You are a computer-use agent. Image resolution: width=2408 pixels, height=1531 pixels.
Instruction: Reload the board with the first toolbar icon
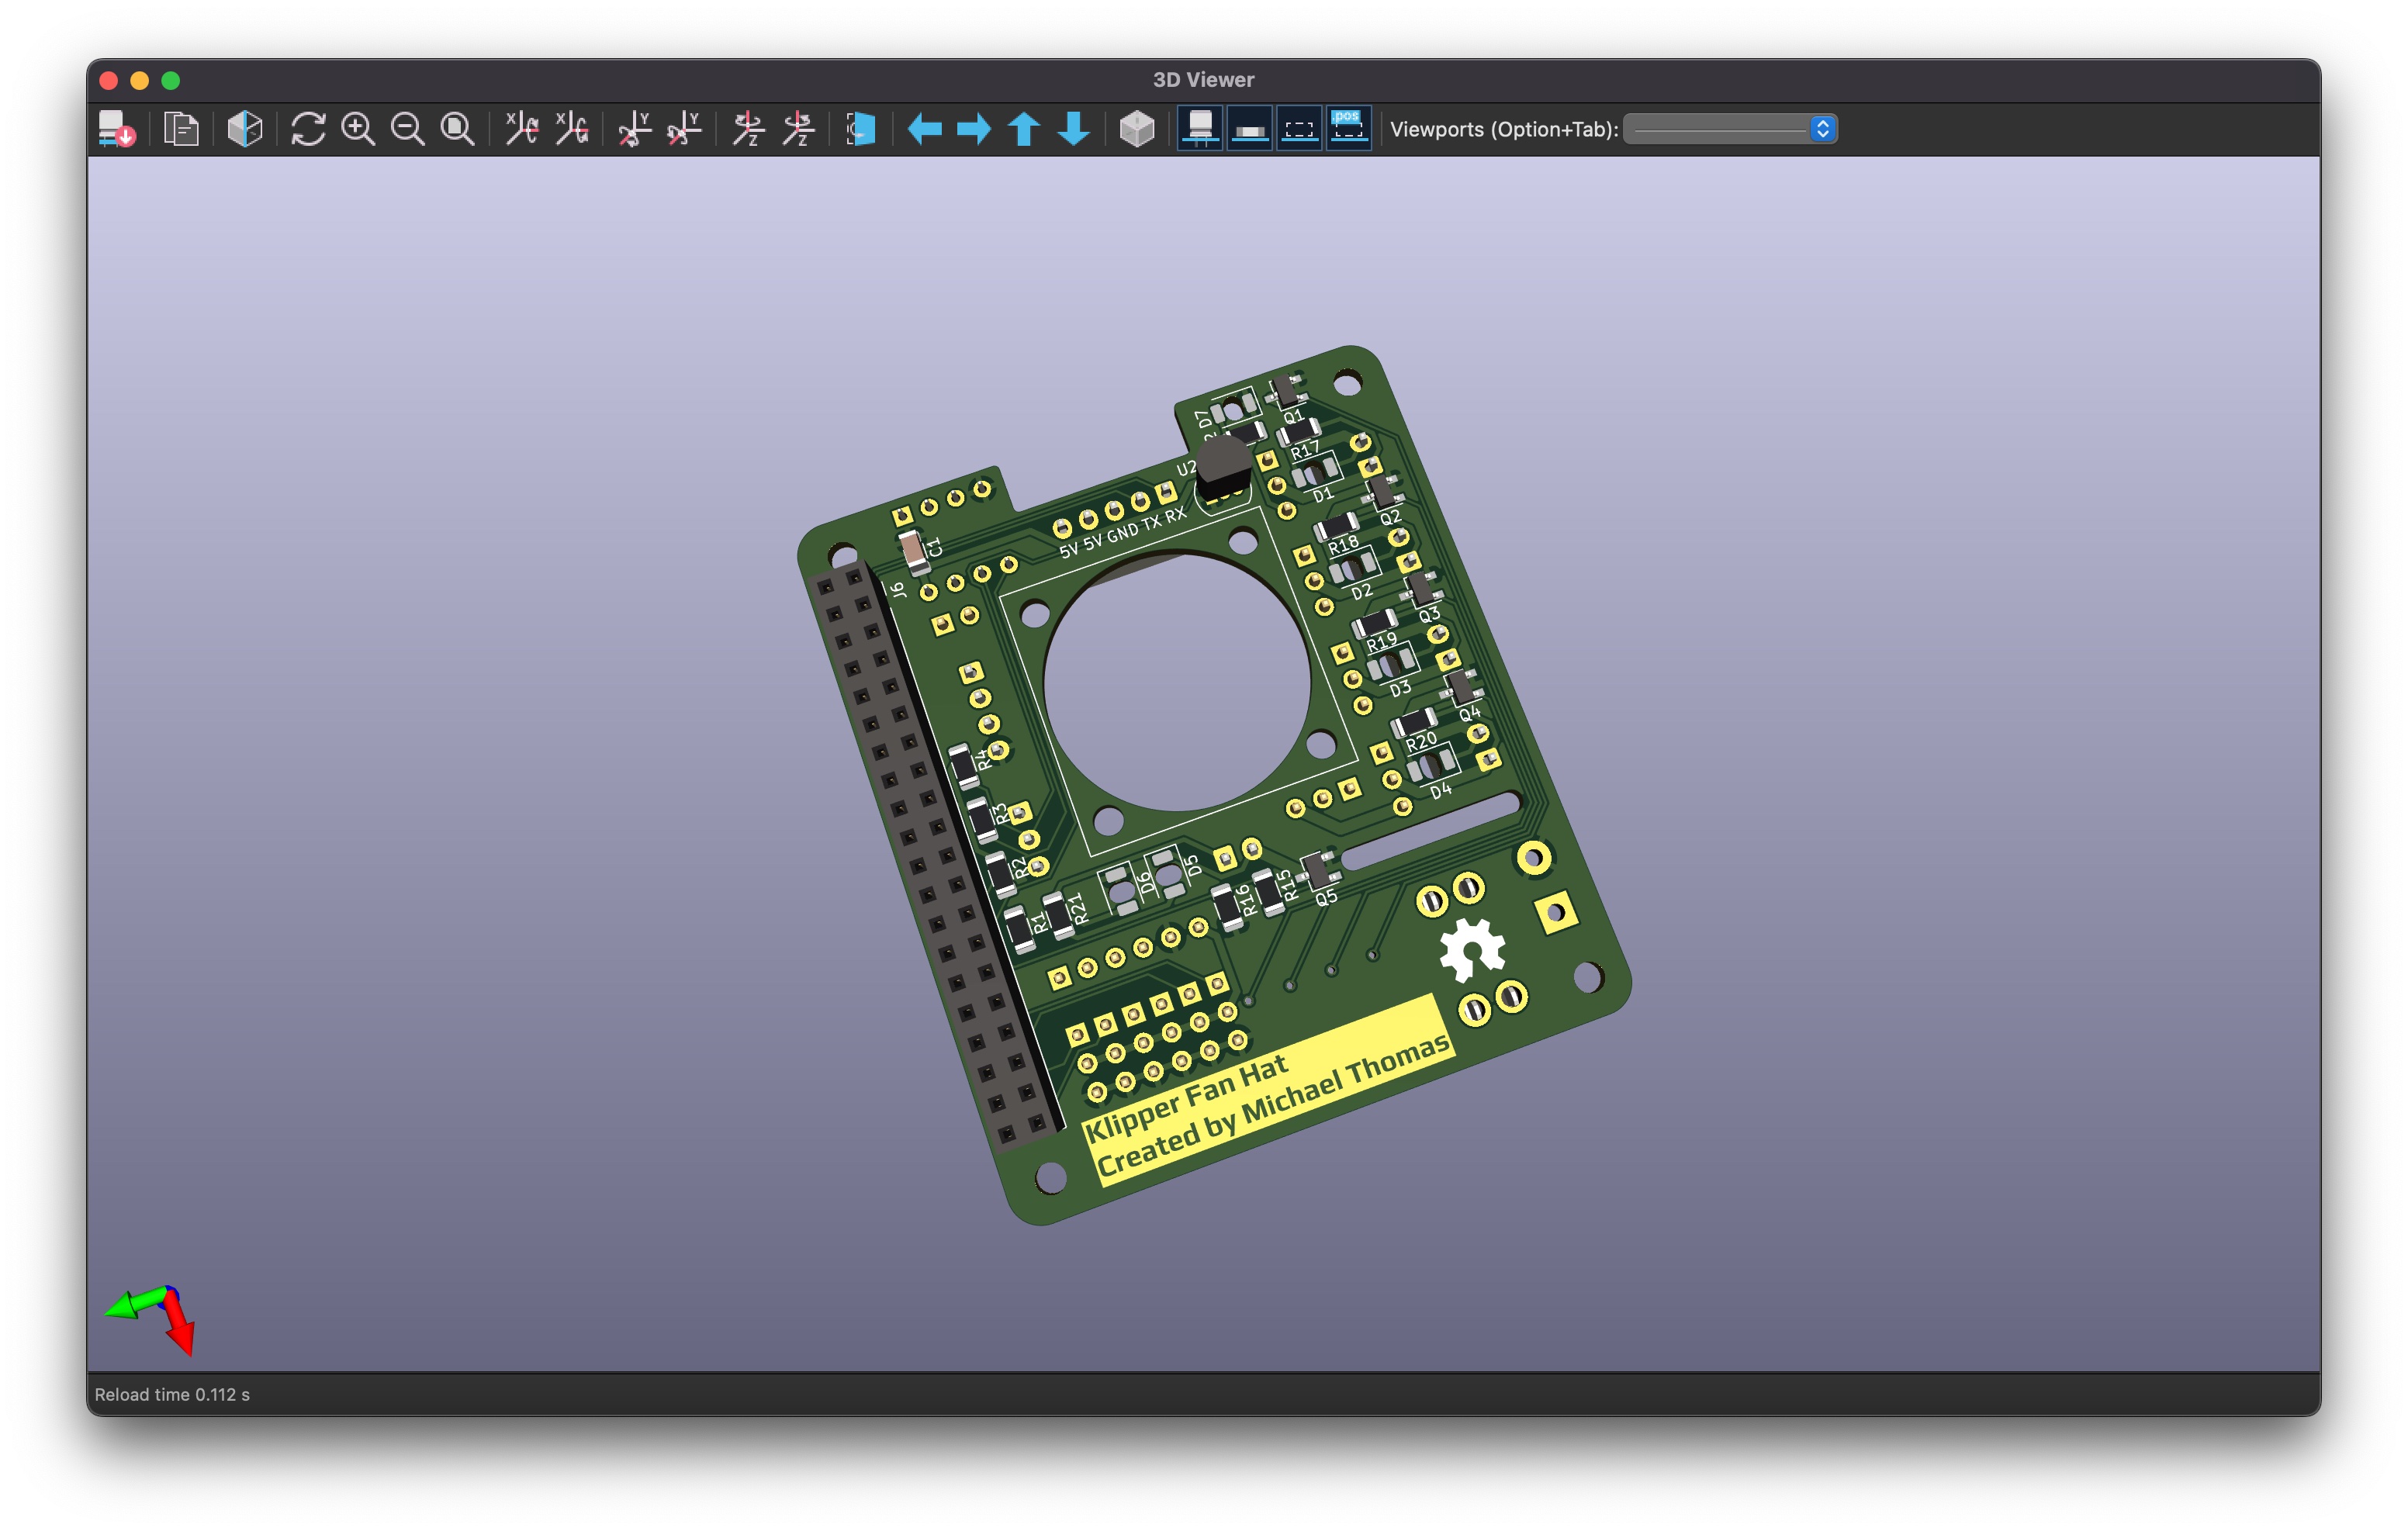point(117,129)
